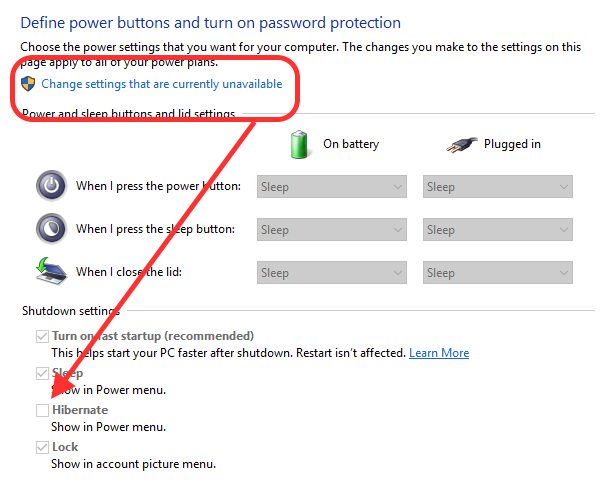Click the sleep button moon icon
This screenshot has height=500, width=603.
[52, 229]
